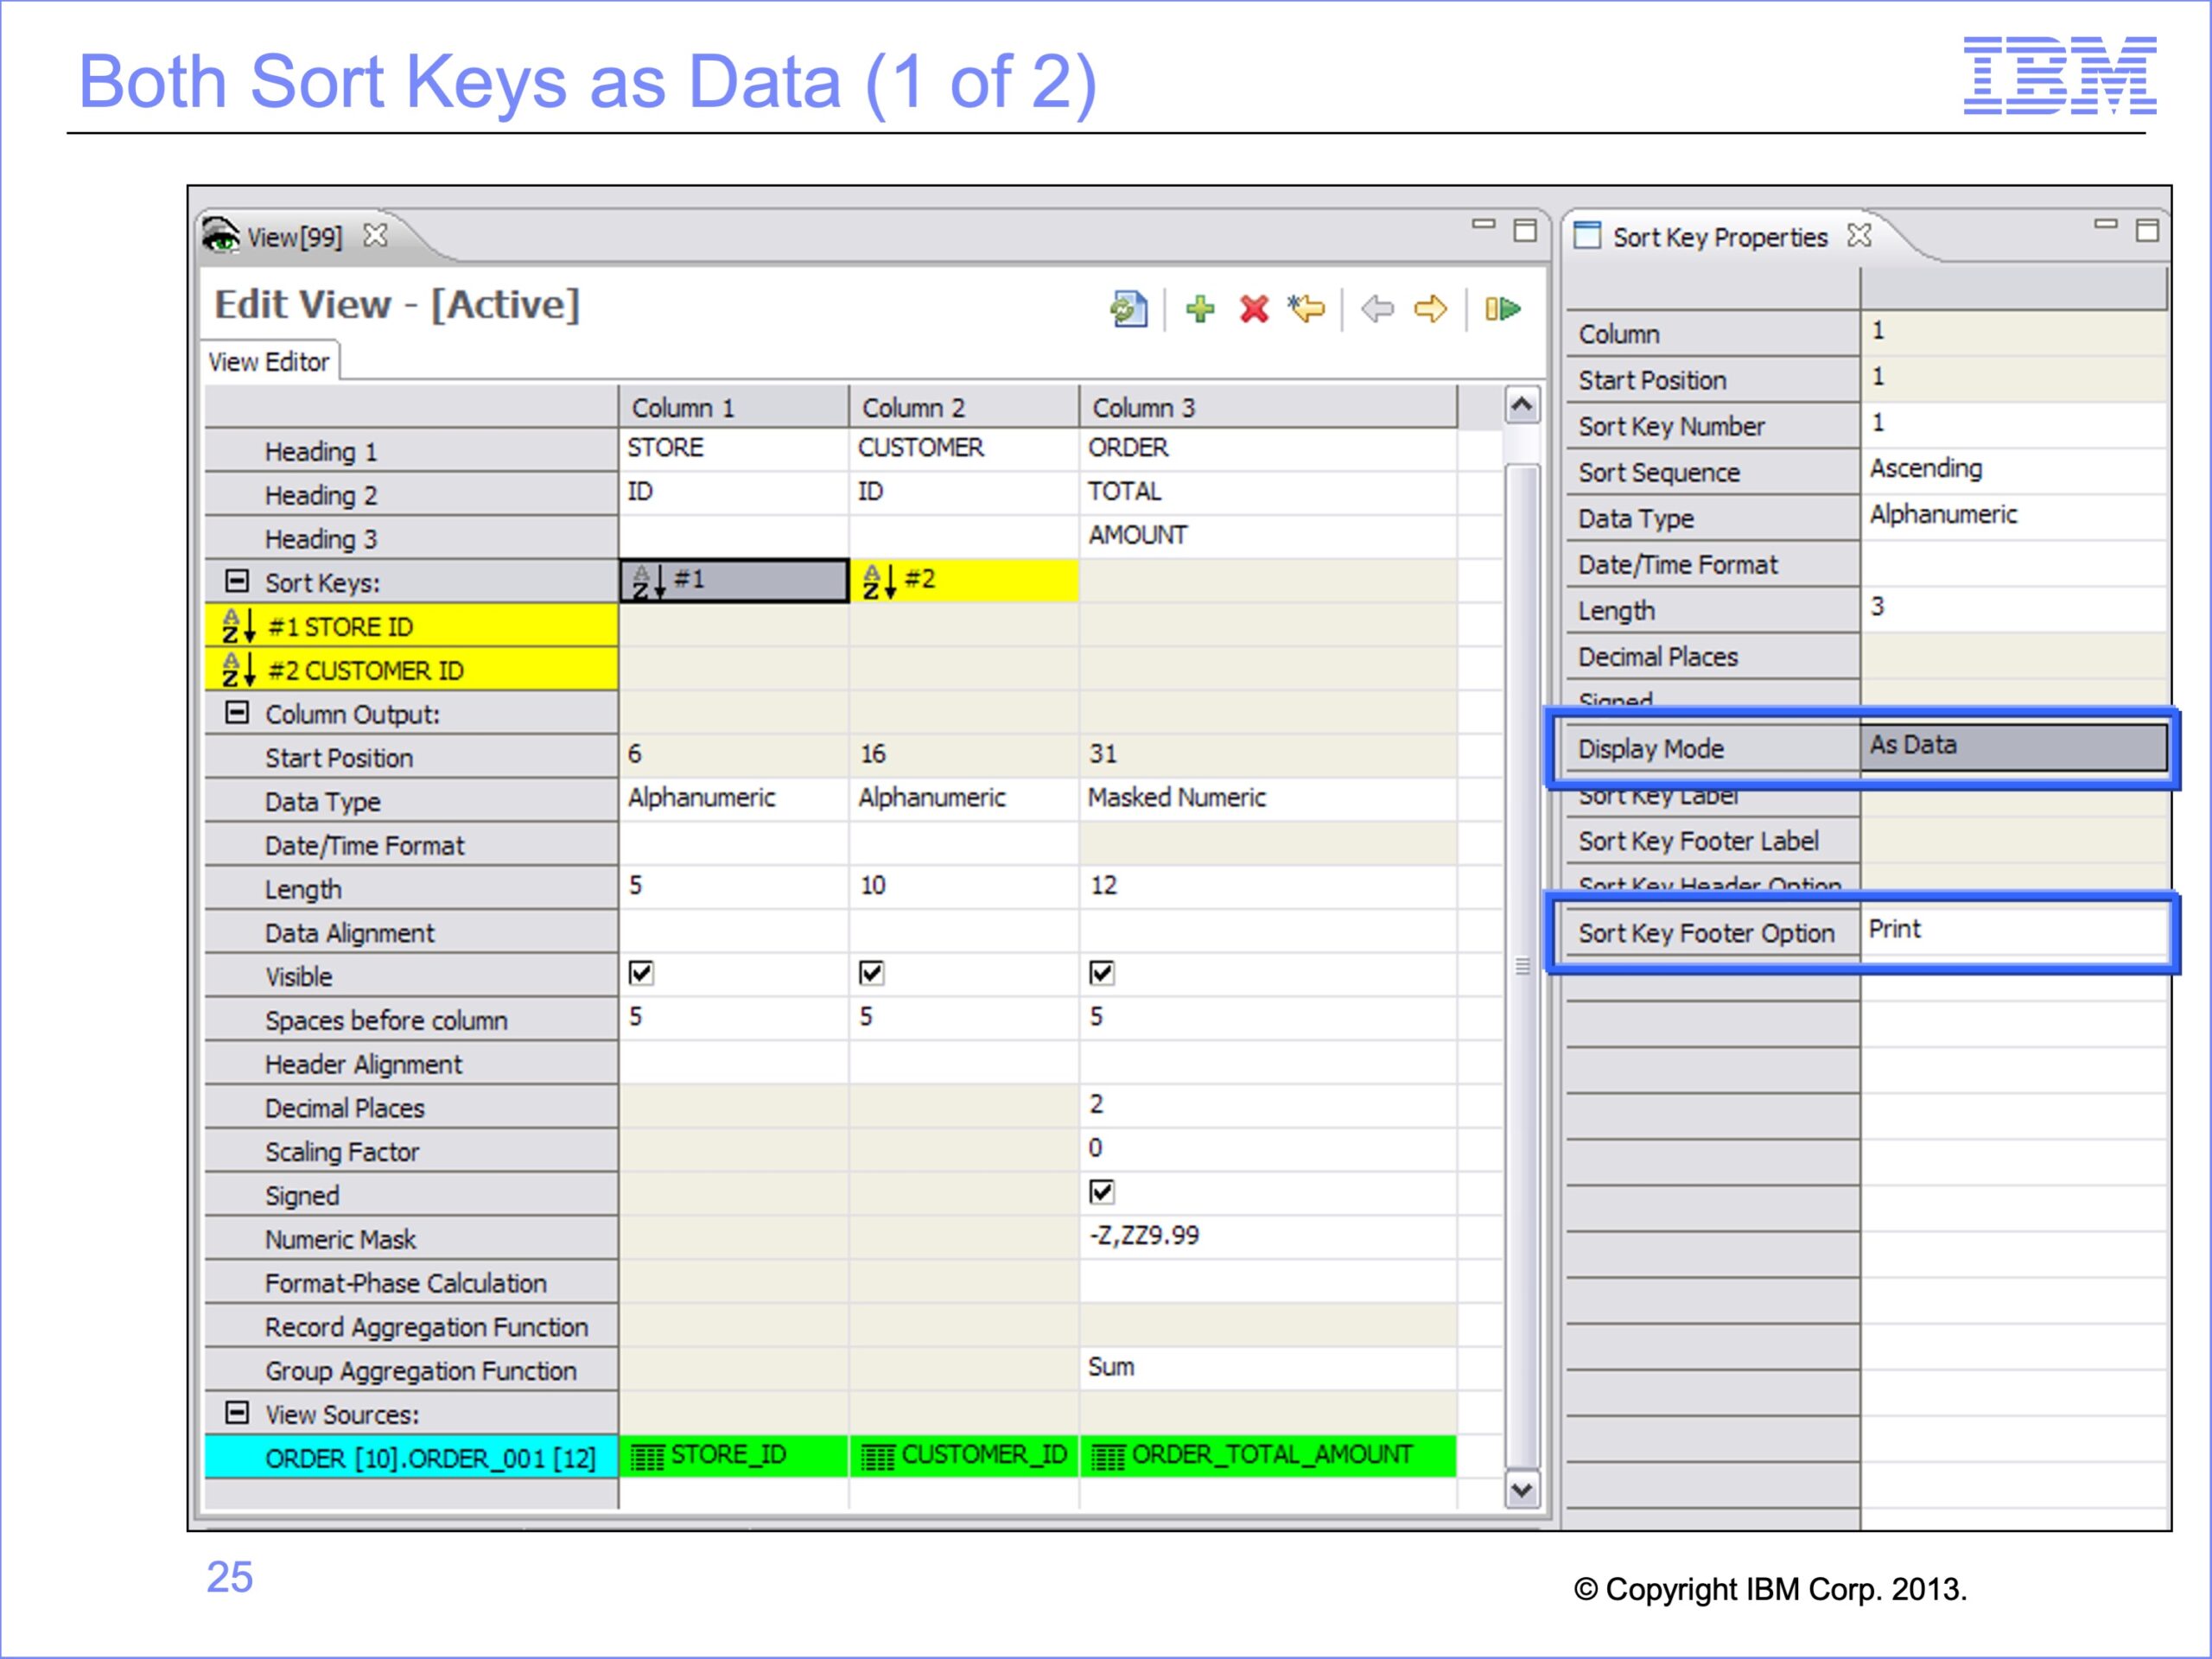Select the View[99] tab
The image size is (2212, 1659).
(x=294, y=237)
